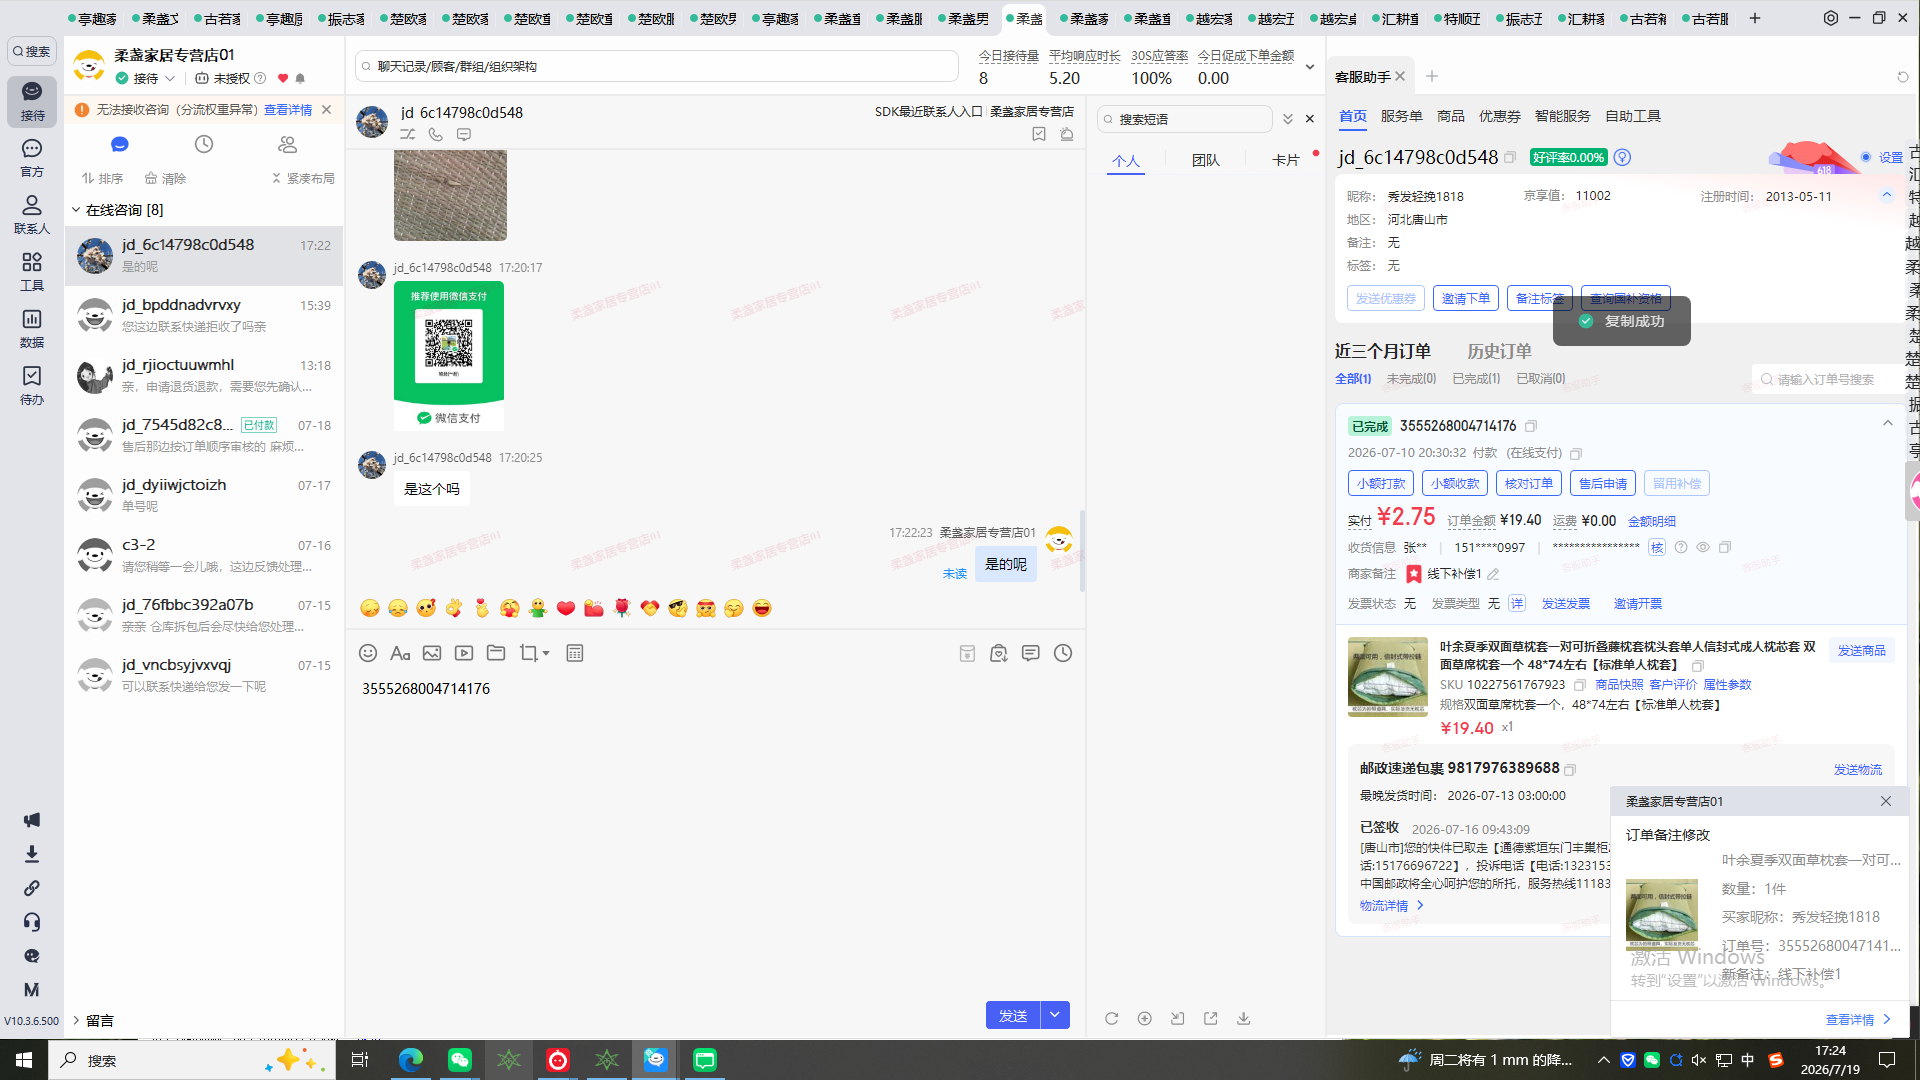This screenshot has height=1080, width=1920.
Task: Open the emoji picker in chat toolbar
Action: (368, 653)
